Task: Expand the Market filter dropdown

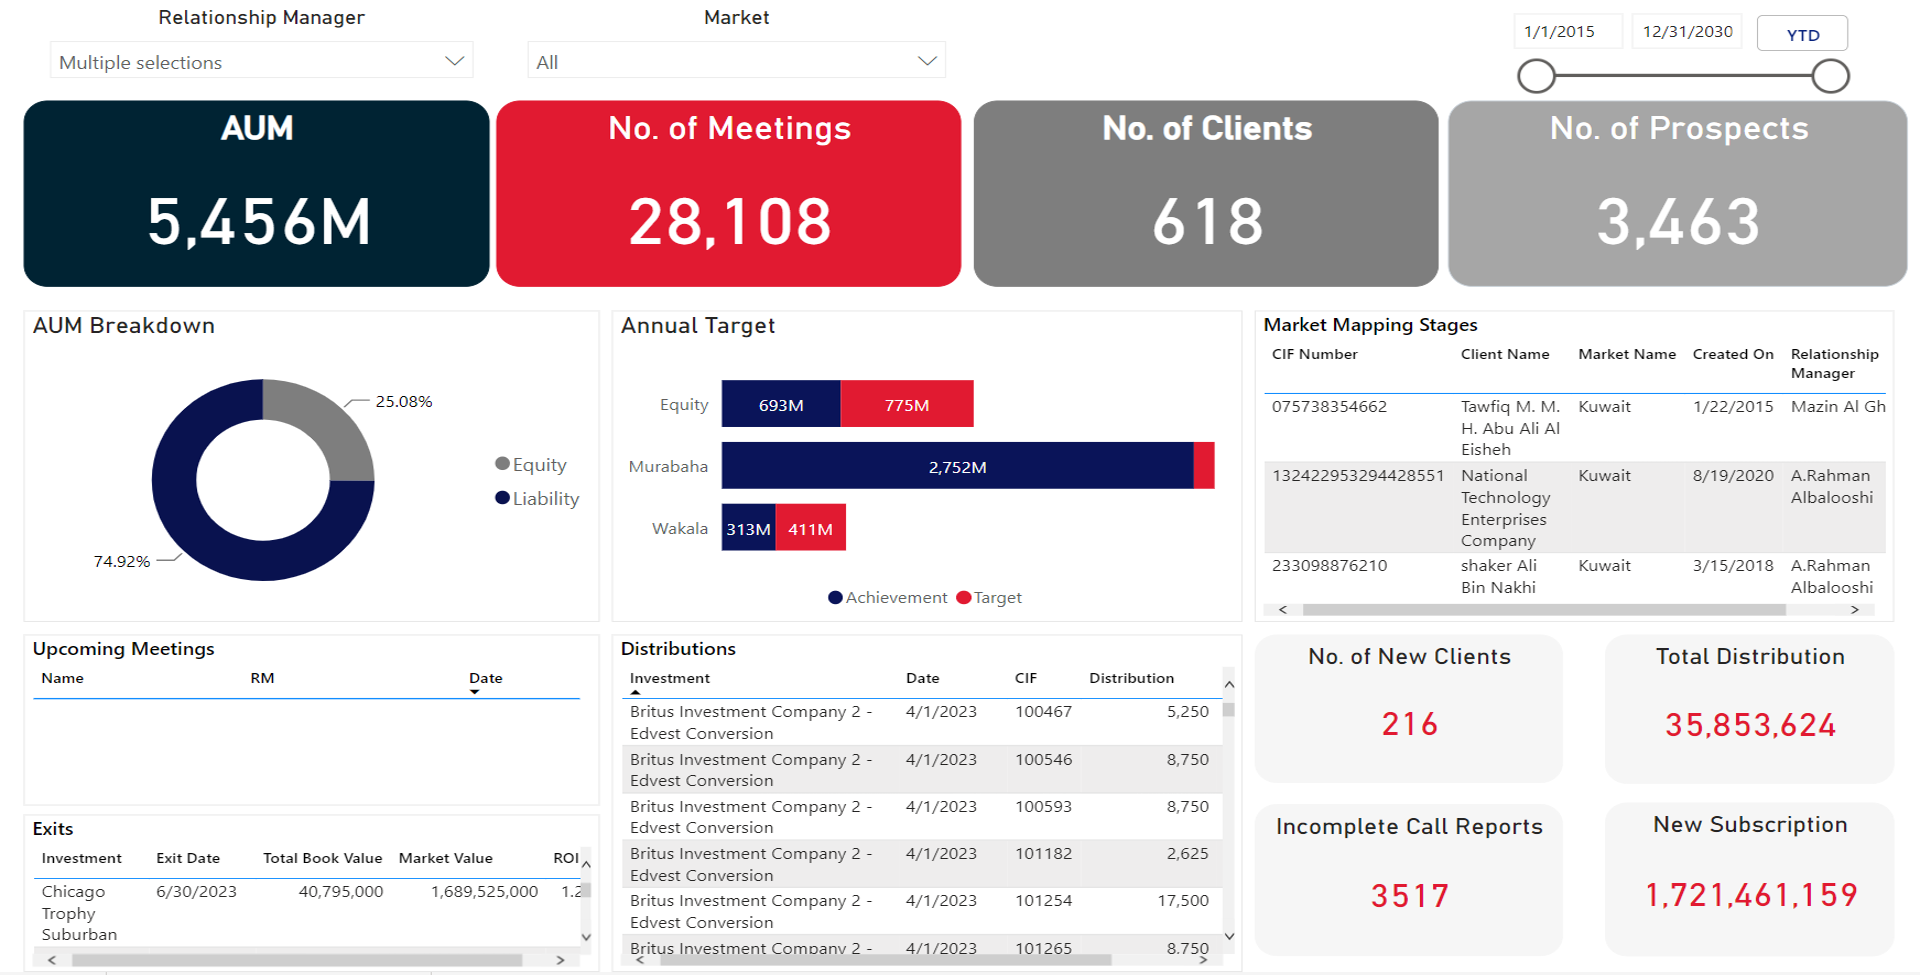Action: (736, 62)
